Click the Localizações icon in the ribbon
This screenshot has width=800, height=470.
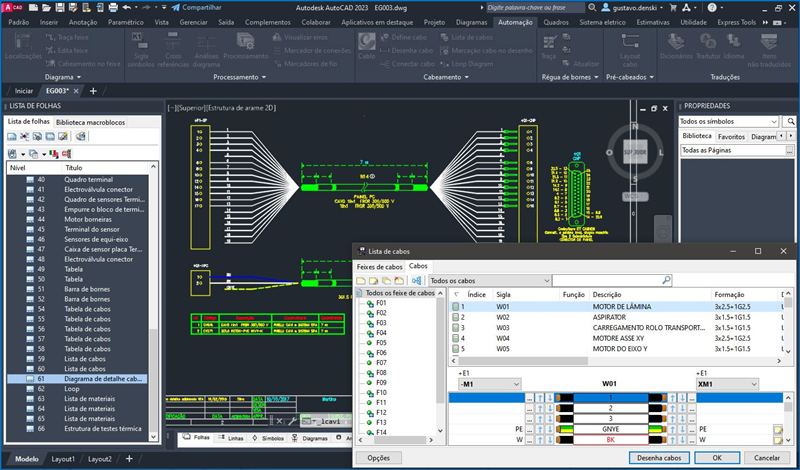(23, 43)
